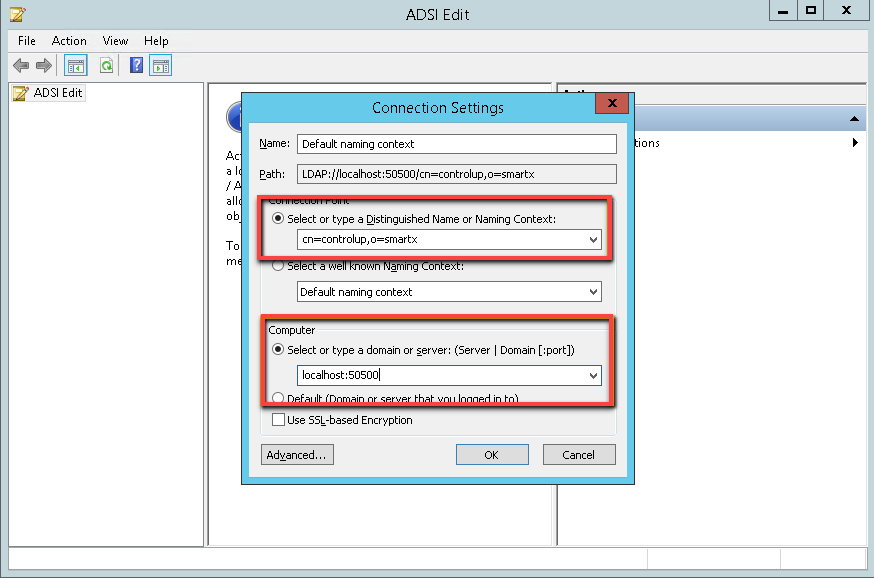Click the Path field with LDAP URL

pyautogui.click(x=457, y=174)
